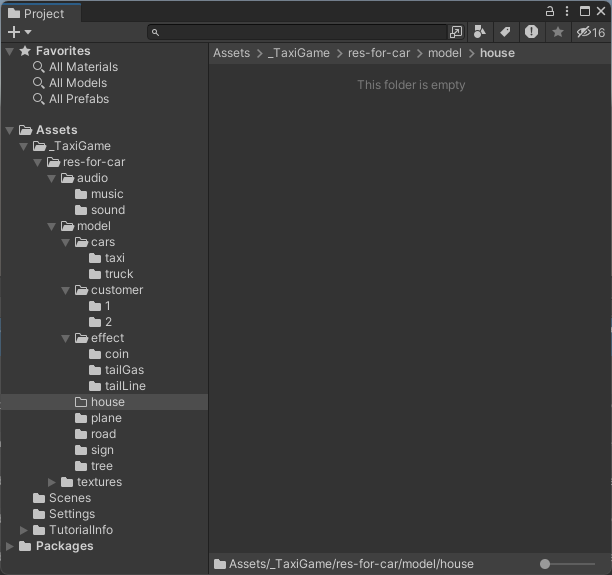Select the Project tab

coord(41,14)
